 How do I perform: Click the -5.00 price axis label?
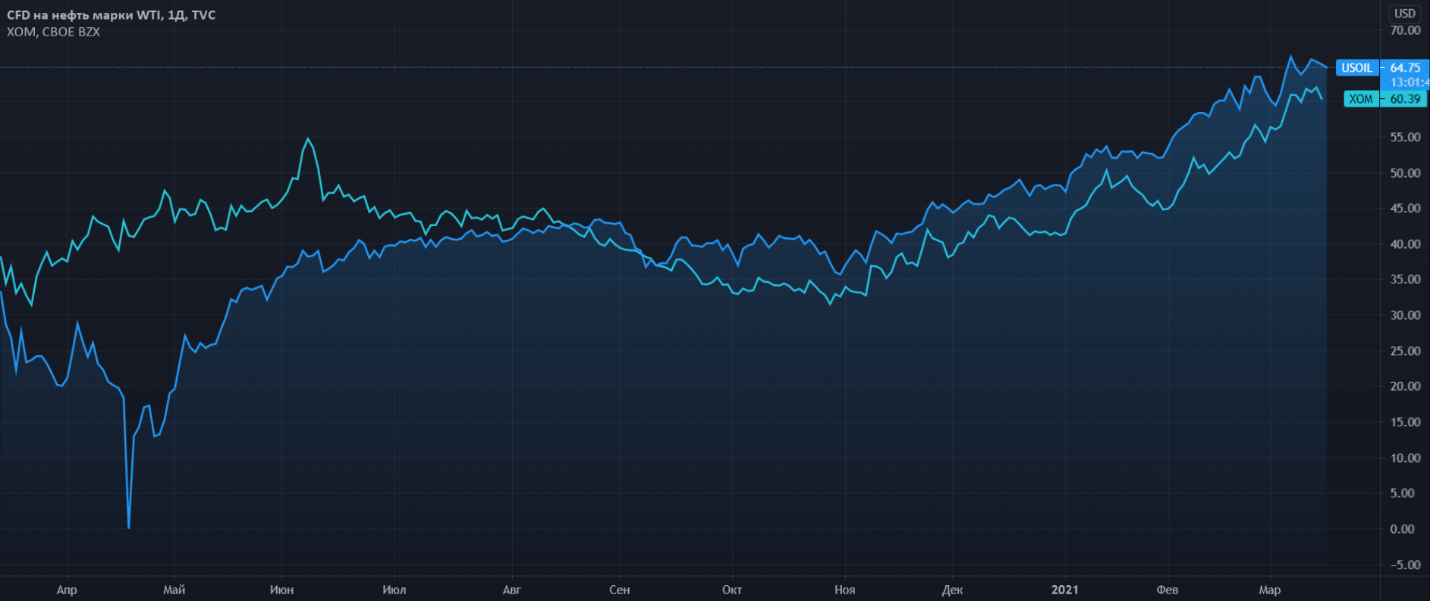[x=1405, y=565]
